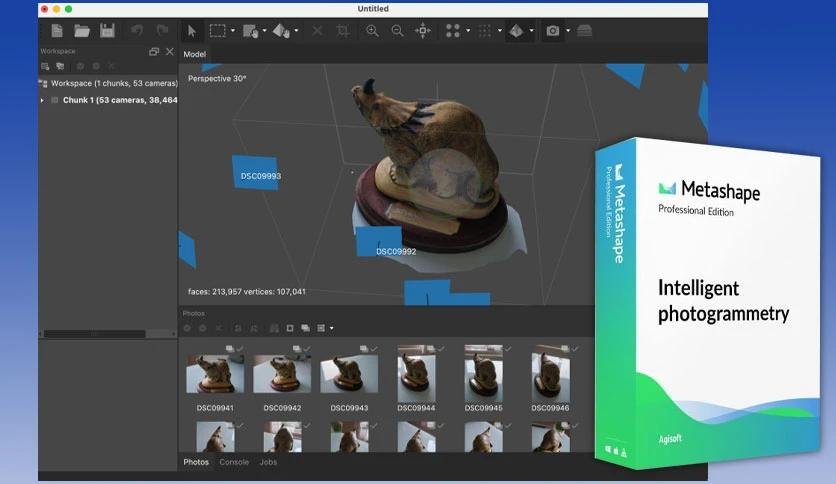Zoom out of the model view

397,31
